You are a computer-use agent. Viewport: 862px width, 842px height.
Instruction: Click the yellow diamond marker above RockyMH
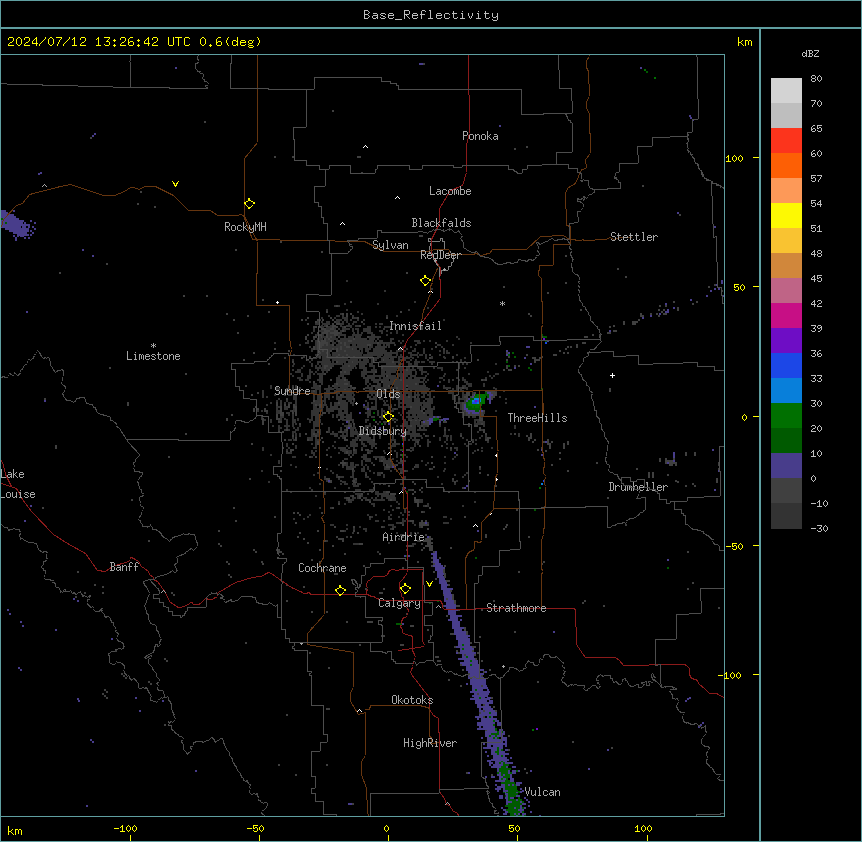coord(249,204)
